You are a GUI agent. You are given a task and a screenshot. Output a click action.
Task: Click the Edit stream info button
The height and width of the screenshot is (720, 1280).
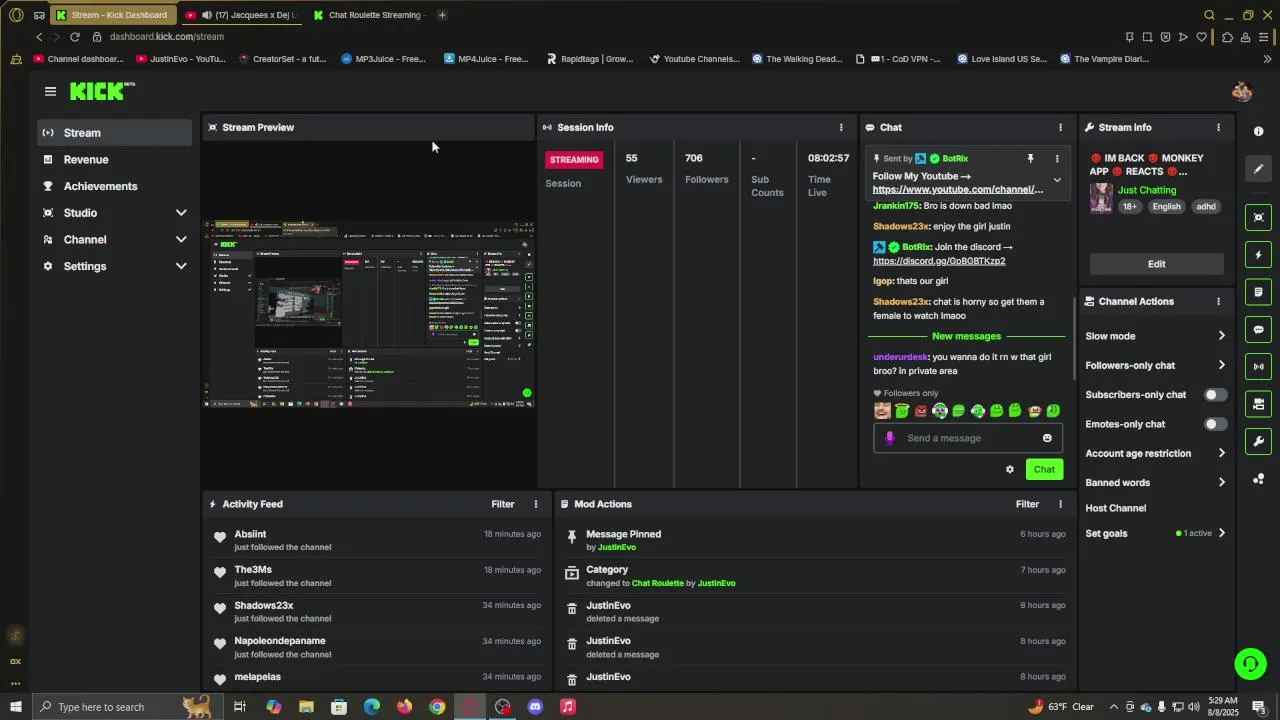tap(1156, 264)
